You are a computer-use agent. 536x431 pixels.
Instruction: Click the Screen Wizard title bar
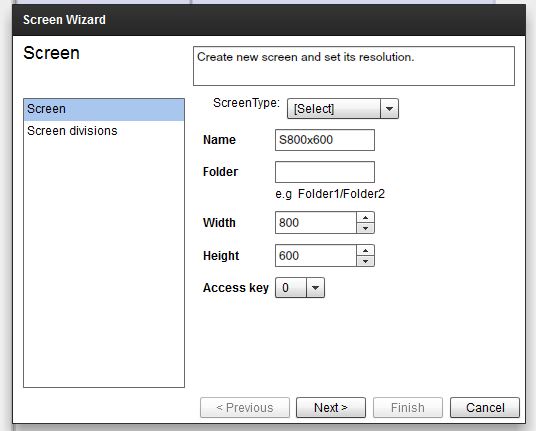269,20
